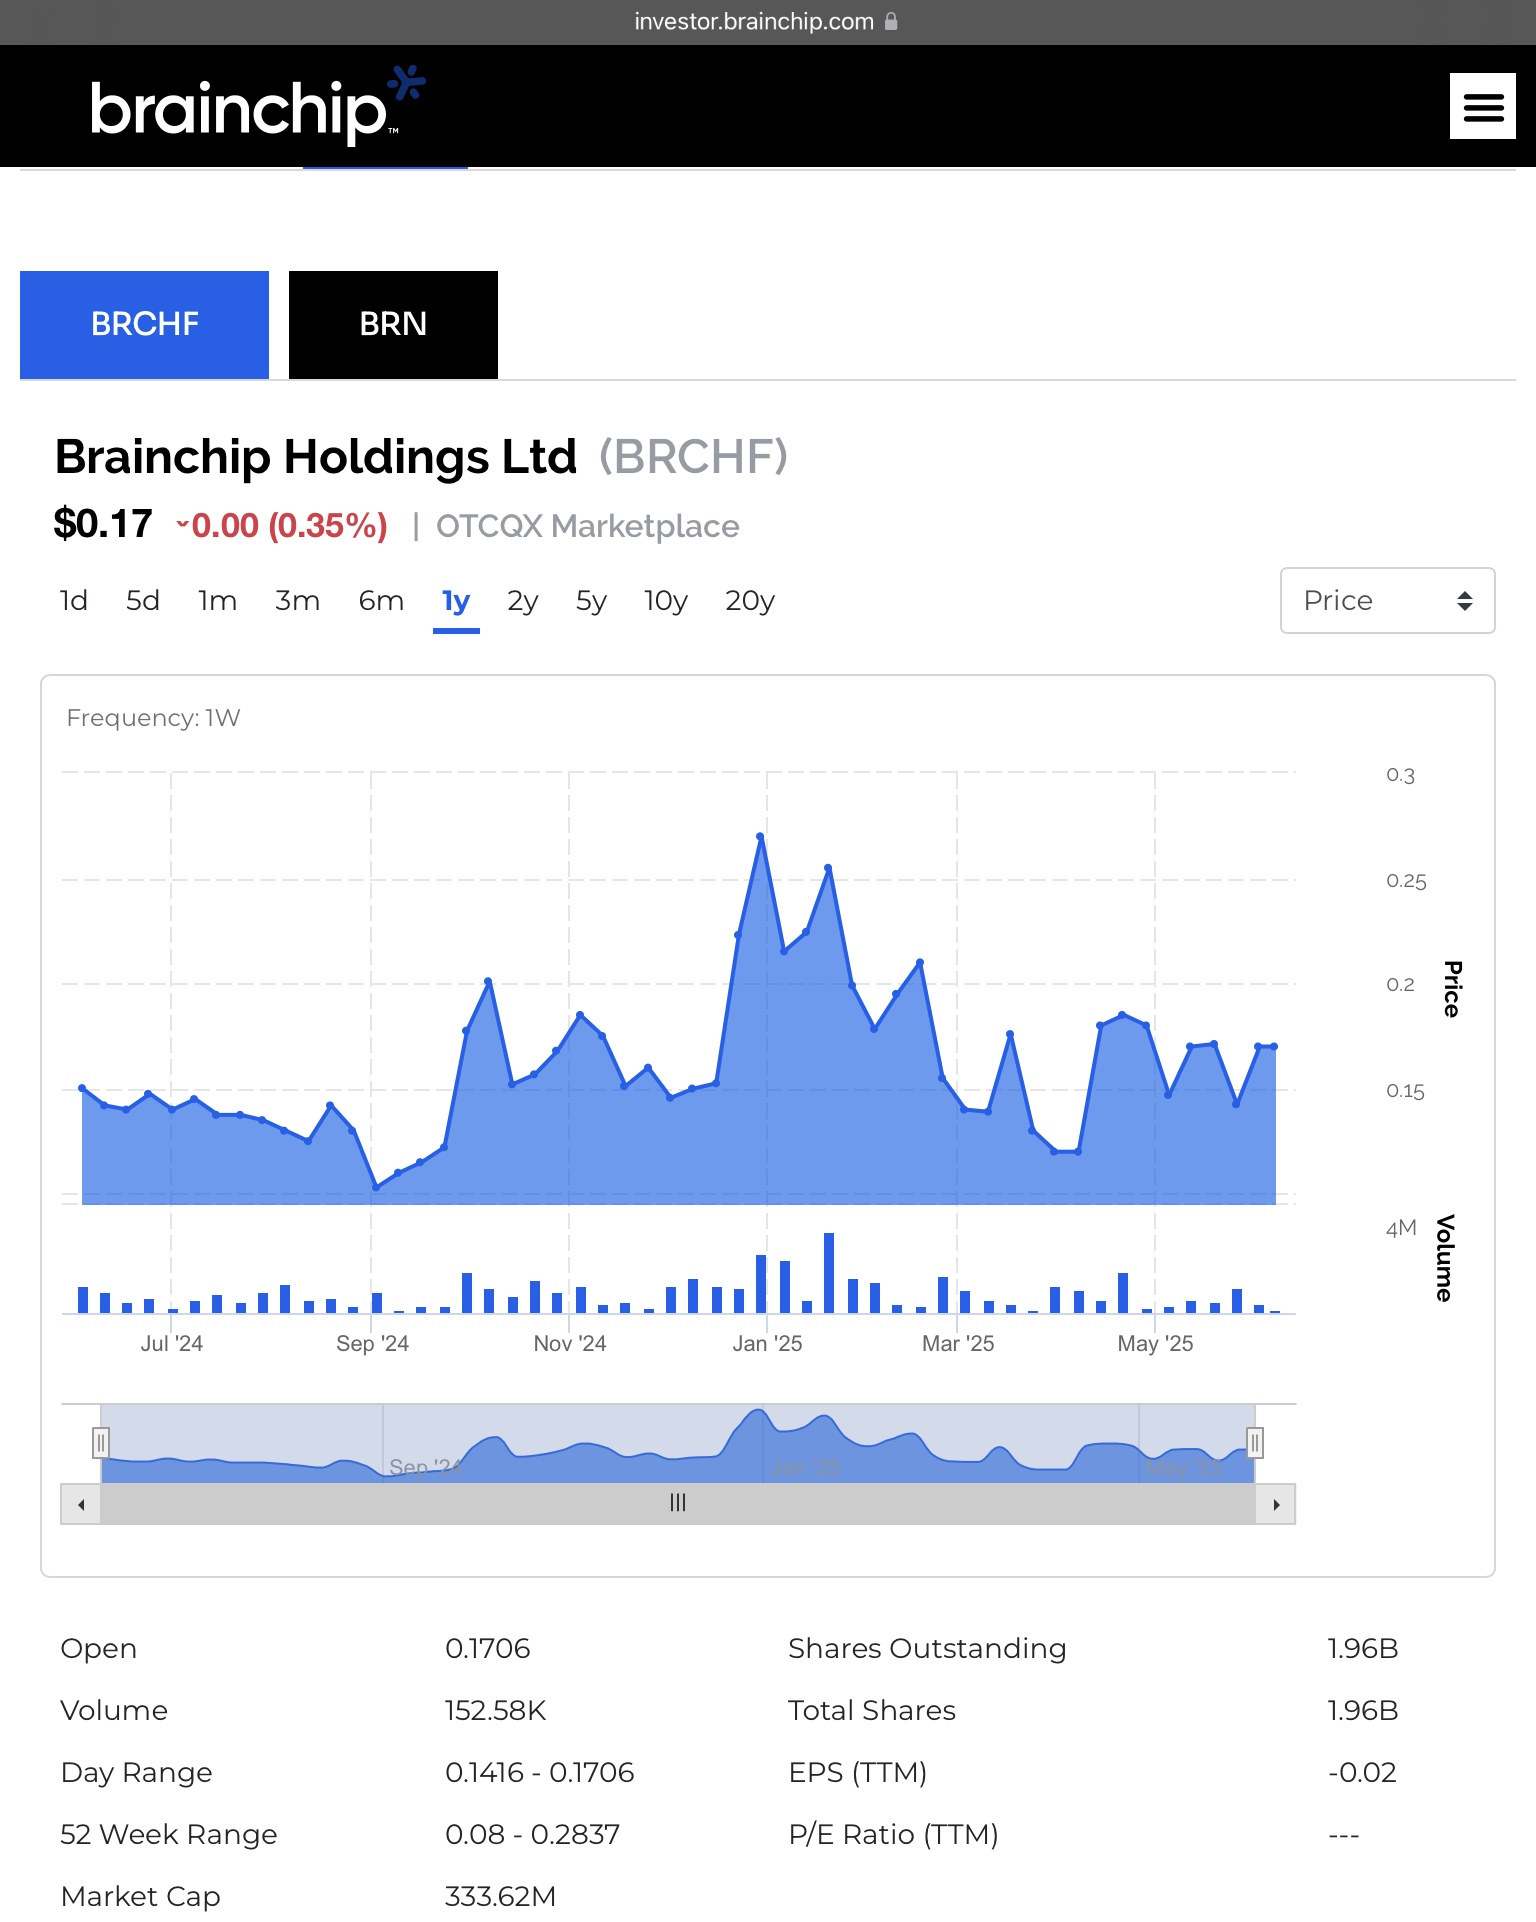
Task: Open the Price dropdown
Action: click(1387, 600)
